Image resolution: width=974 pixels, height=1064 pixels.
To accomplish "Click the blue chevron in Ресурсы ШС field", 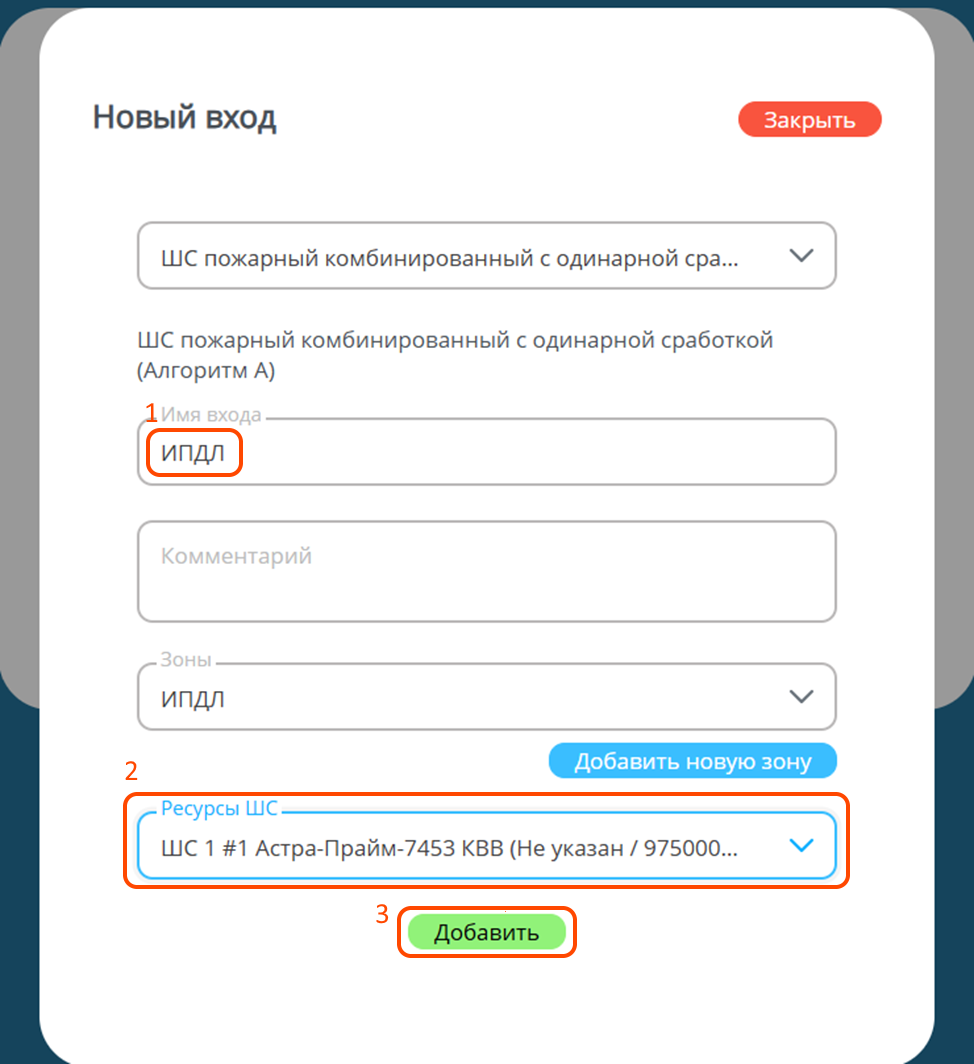I will point(801,846).
